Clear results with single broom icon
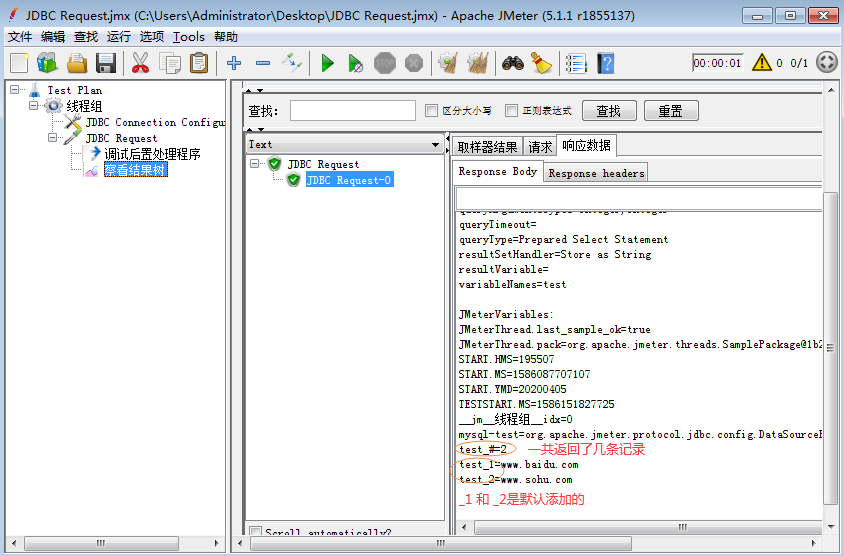 point(448,63)
